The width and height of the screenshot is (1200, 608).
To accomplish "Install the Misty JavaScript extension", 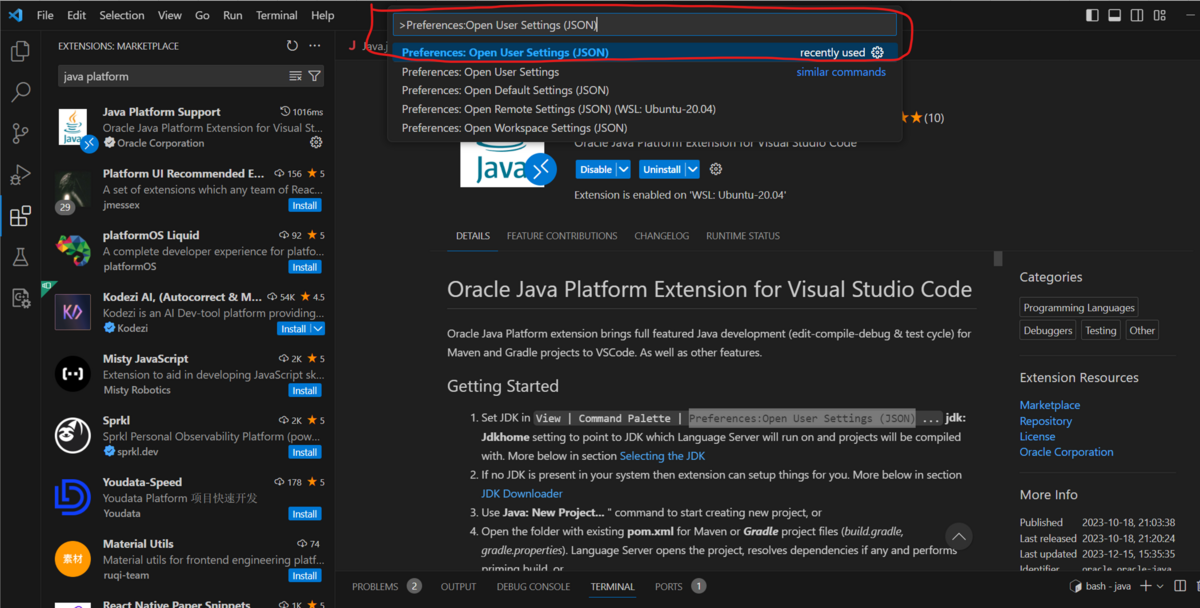I will point(305,391).
